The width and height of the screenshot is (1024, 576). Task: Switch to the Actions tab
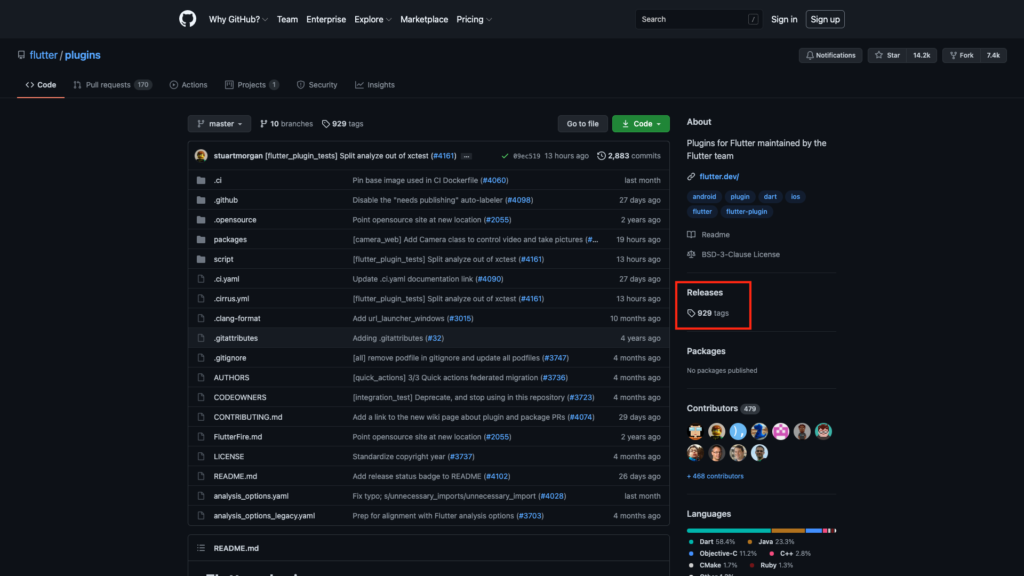click(188, 85)
